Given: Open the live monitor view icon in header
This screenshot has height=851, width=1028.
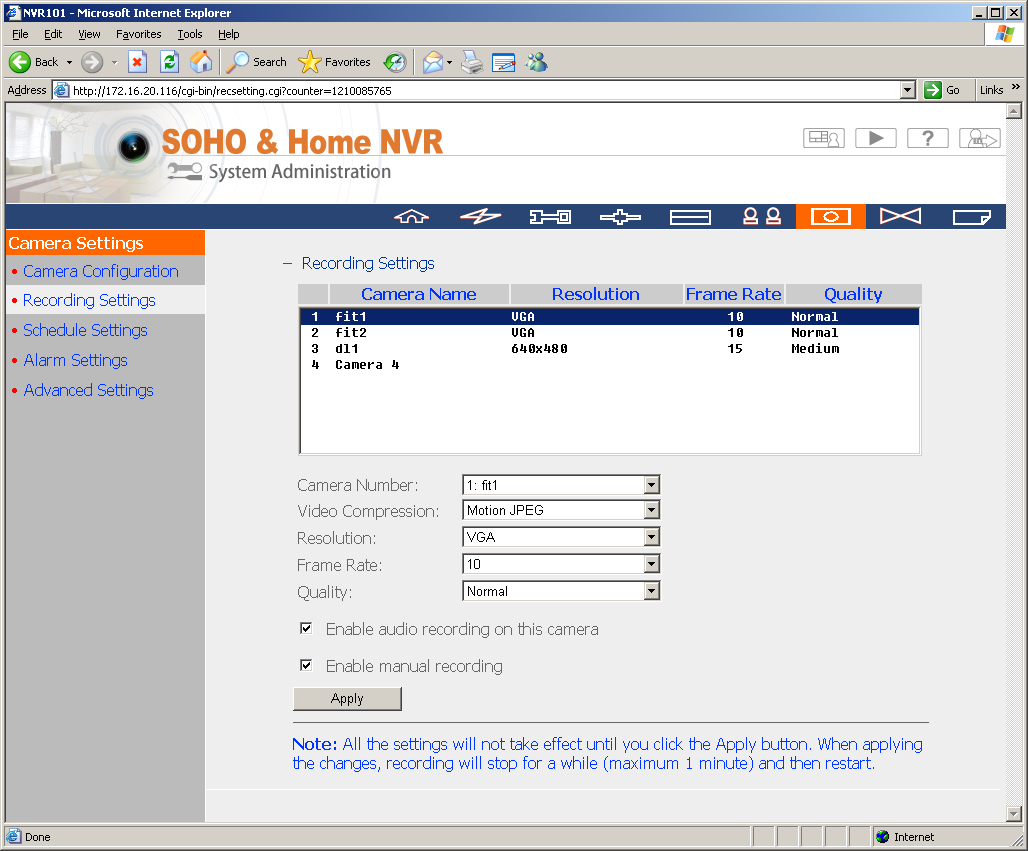Looking at the screenshot, I should point(823,138).
